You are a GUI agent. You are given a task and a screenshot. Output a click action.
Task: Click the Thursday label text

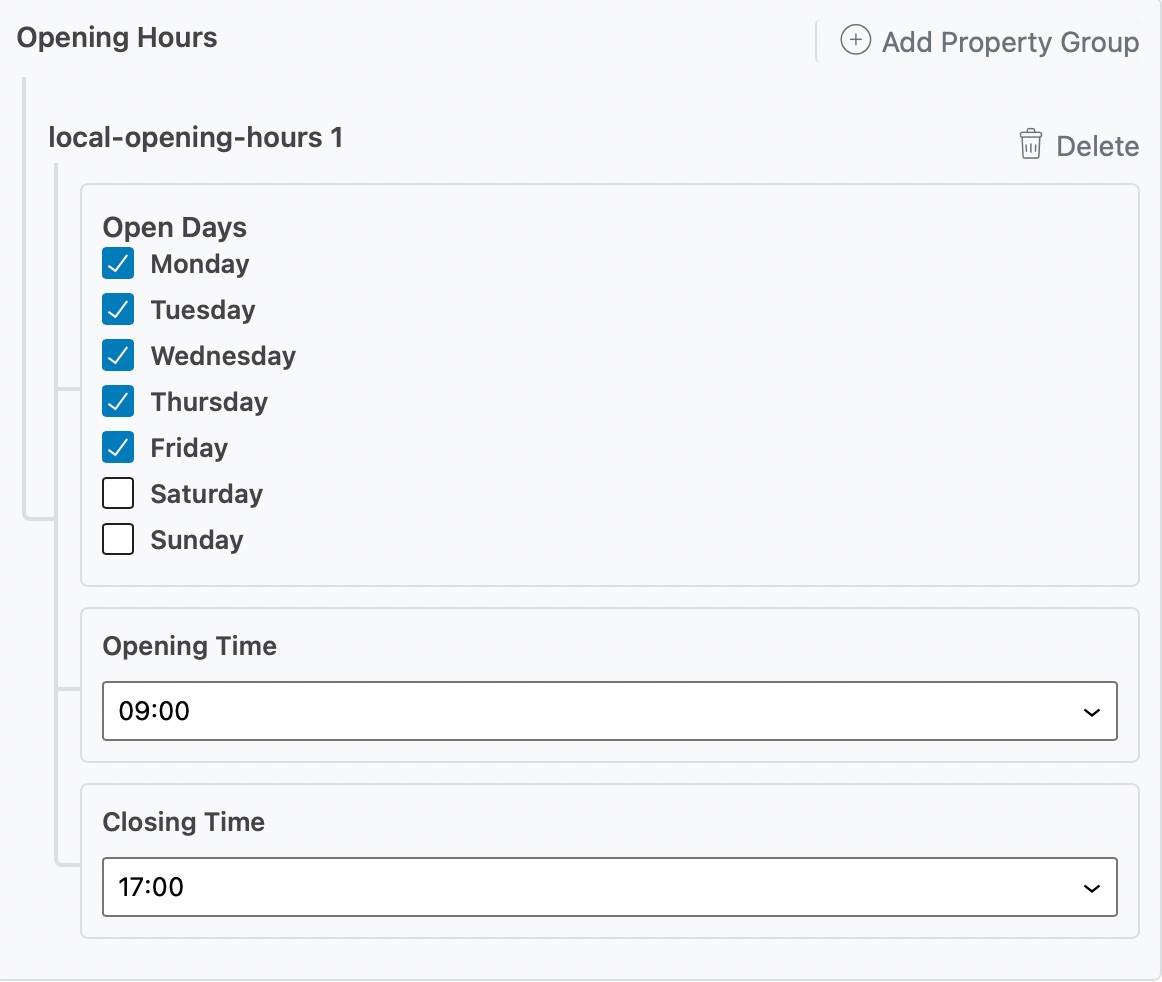click(x=210, y=402)
